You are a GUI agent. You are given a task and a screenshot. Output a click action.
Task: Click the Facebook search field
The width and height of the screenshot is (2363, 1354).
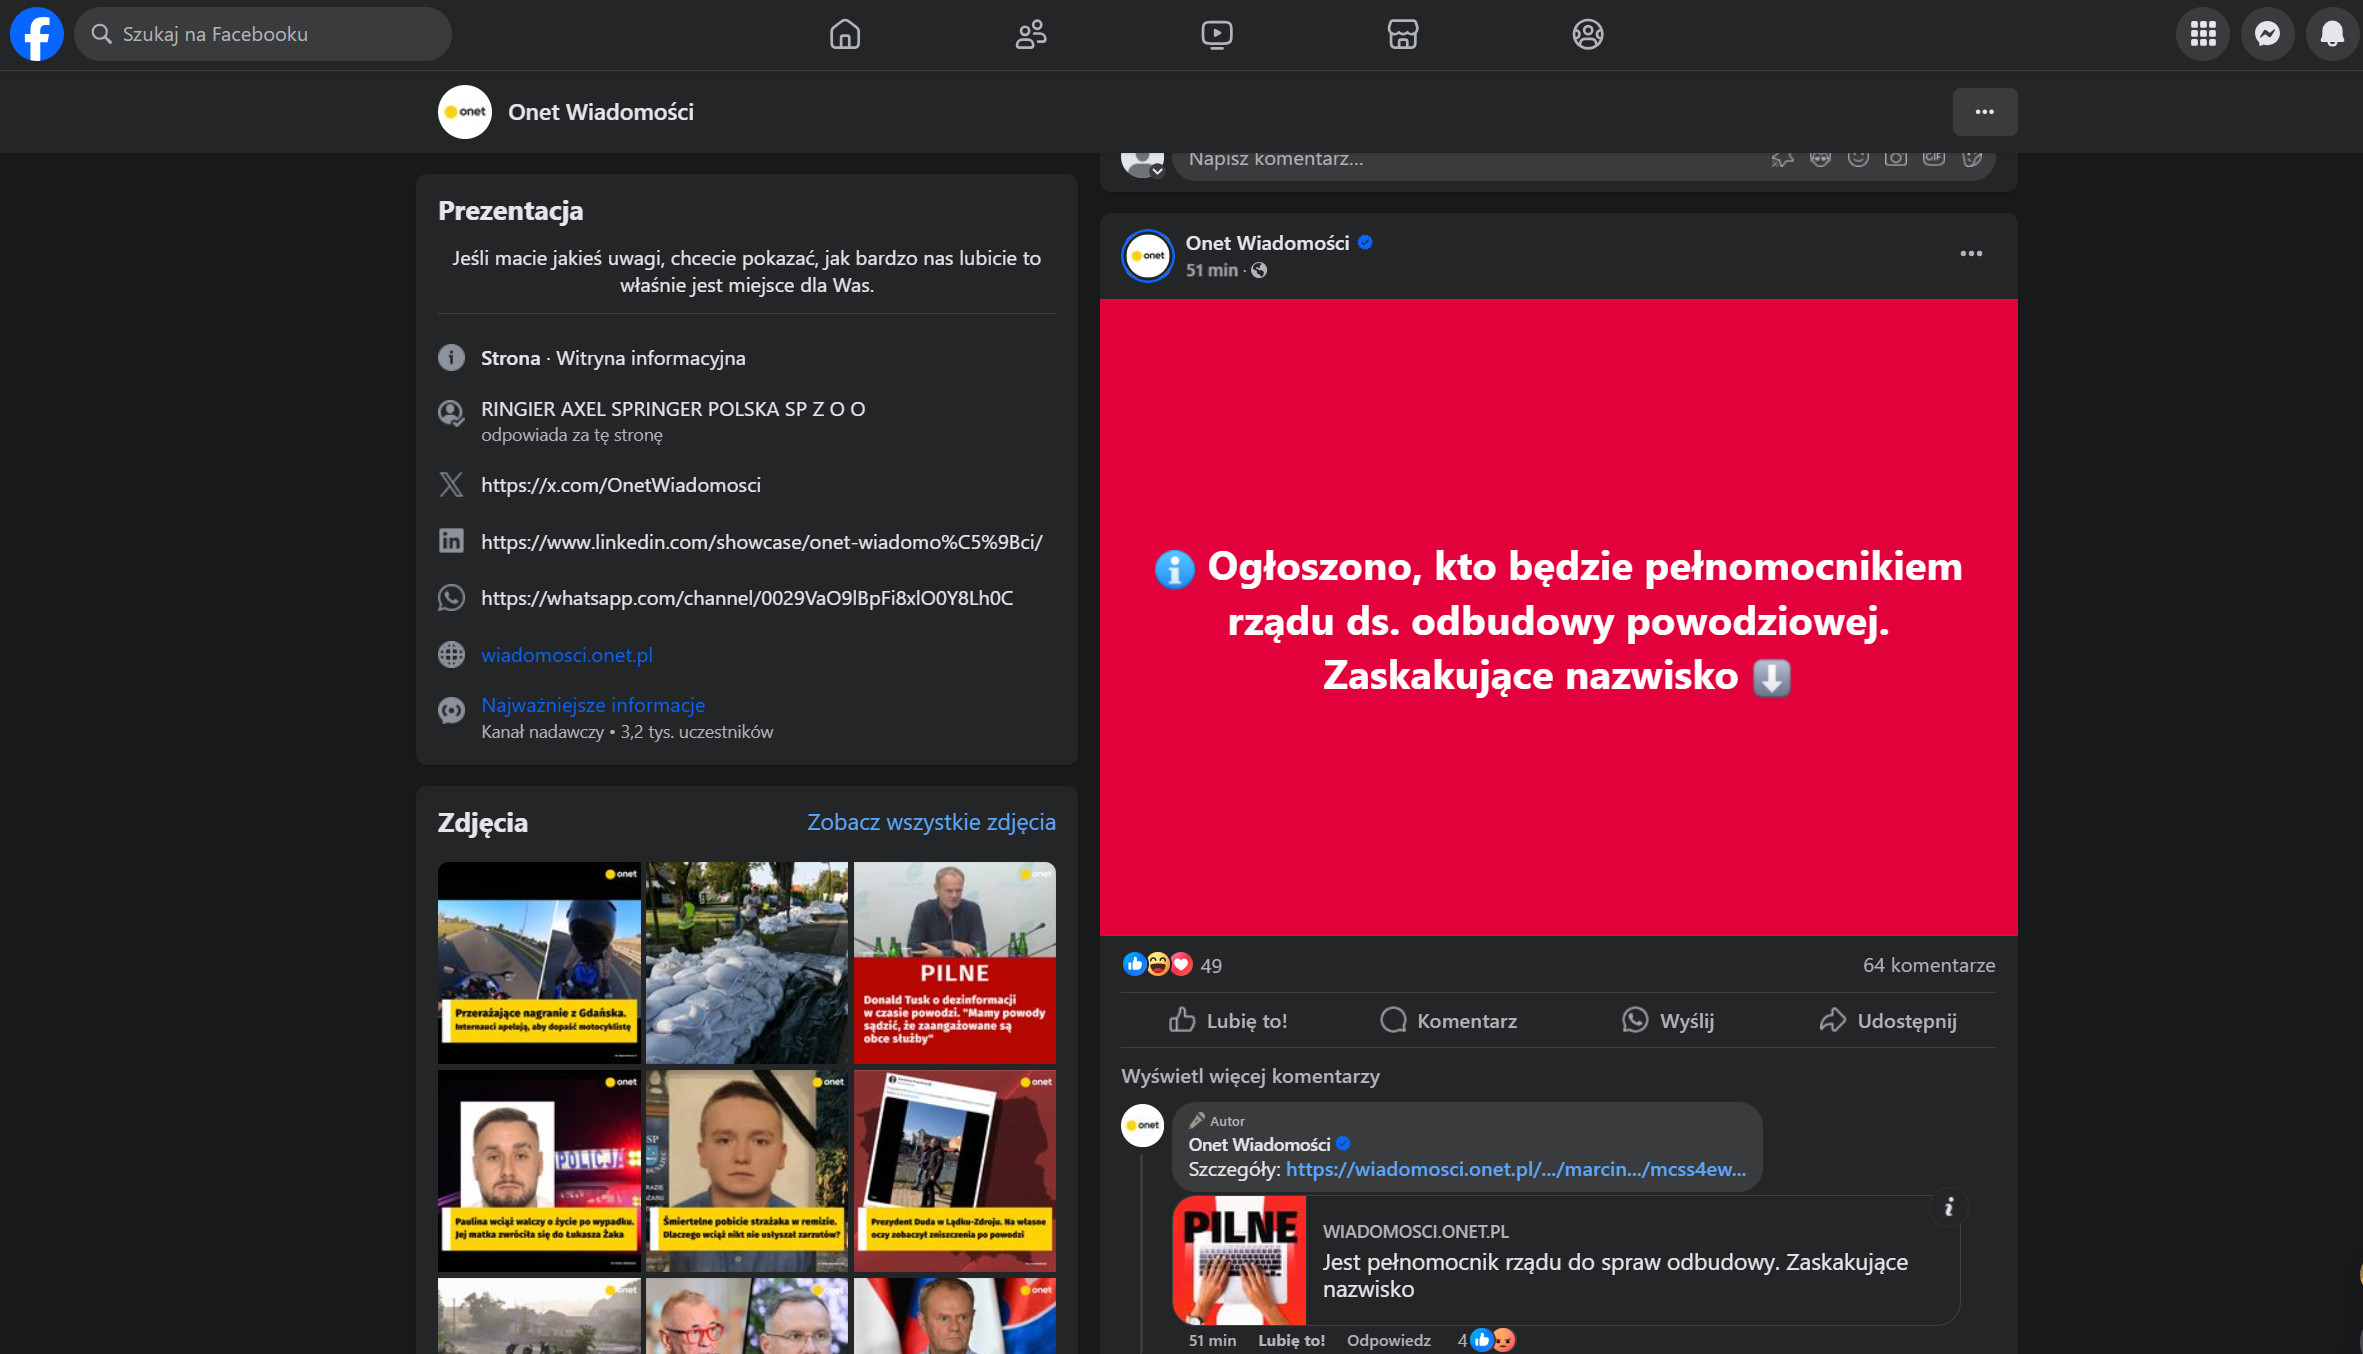(x=263, y=34)
